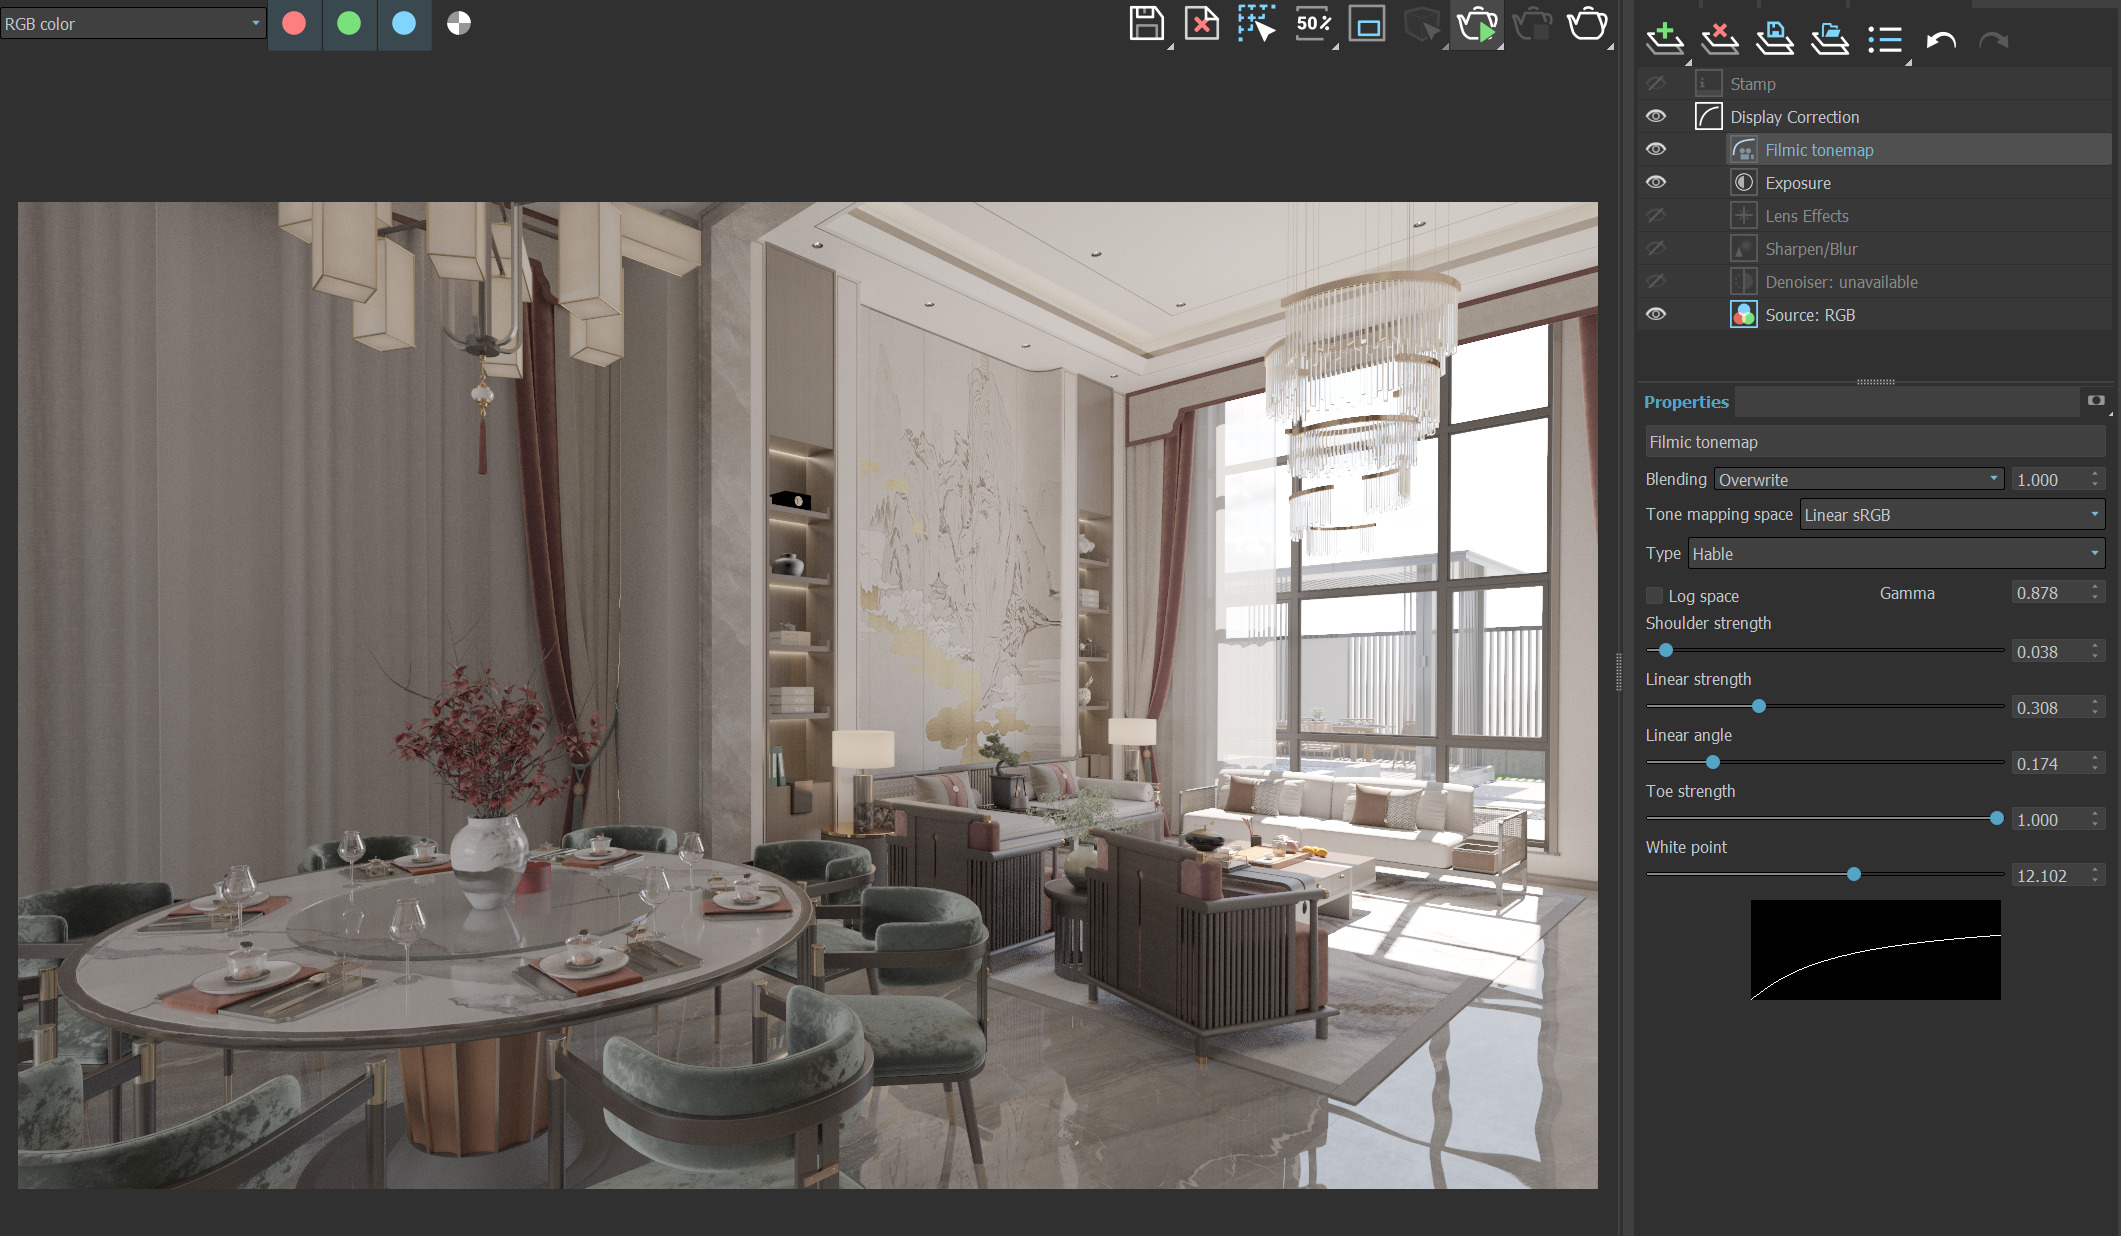Increase the Gamma value spinner
The height and width of the screenshot is (1236, 2121).
click(2095, 588)
